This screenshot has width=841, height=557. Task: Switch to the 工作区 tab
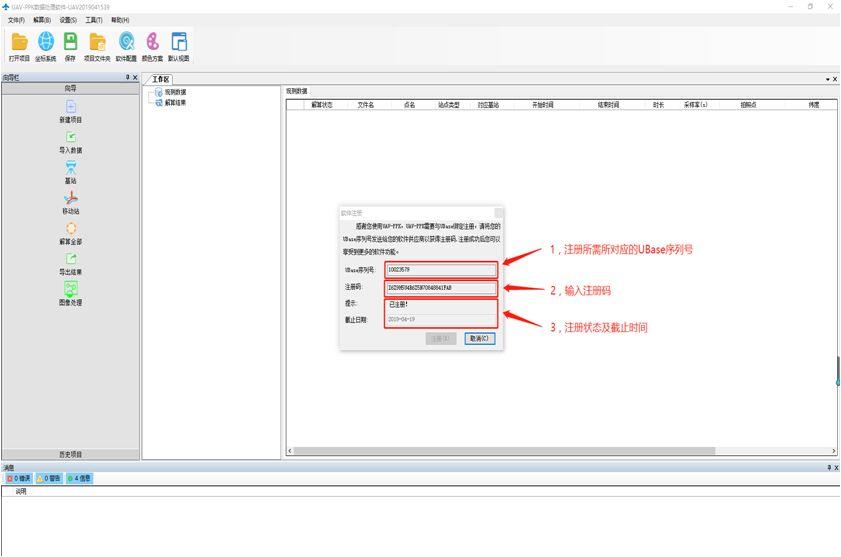pyautogui.click(x=160, y=79)
